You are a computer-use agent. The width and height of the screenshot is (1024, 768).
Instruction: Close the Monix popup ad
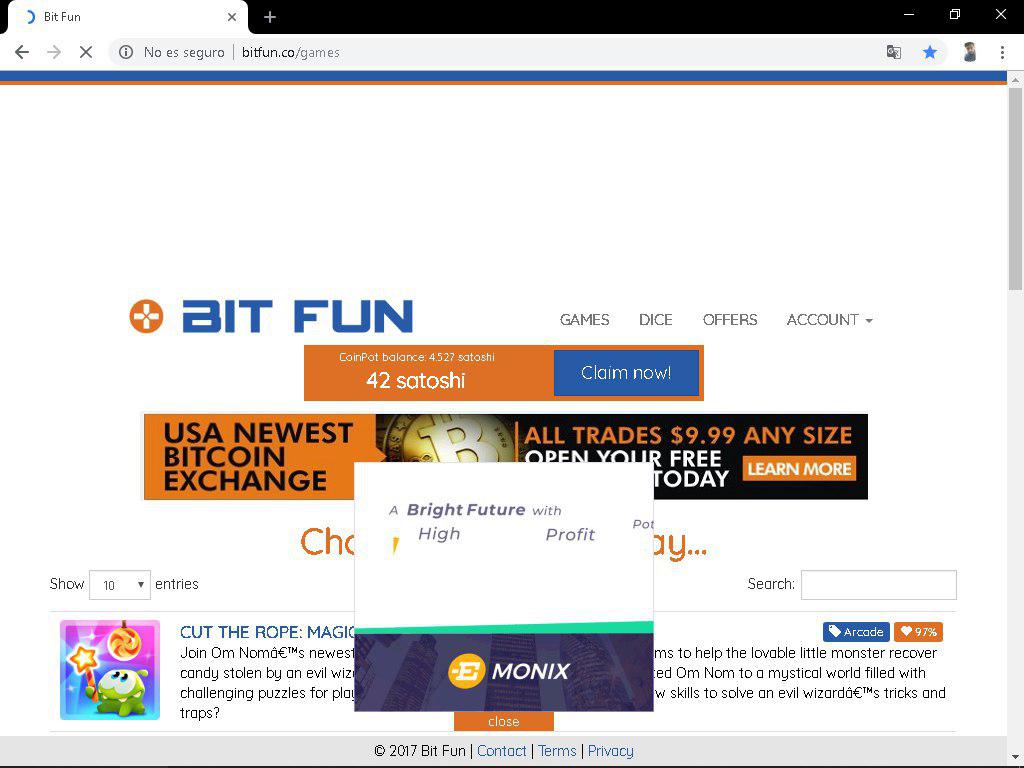pos(504,721)
